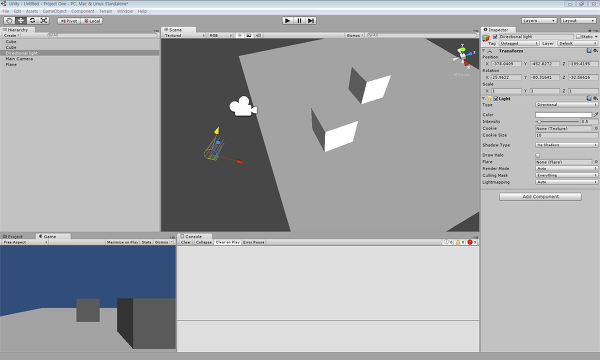Open the Transform component help icon

pyautogui.click(x=589, y=50)
